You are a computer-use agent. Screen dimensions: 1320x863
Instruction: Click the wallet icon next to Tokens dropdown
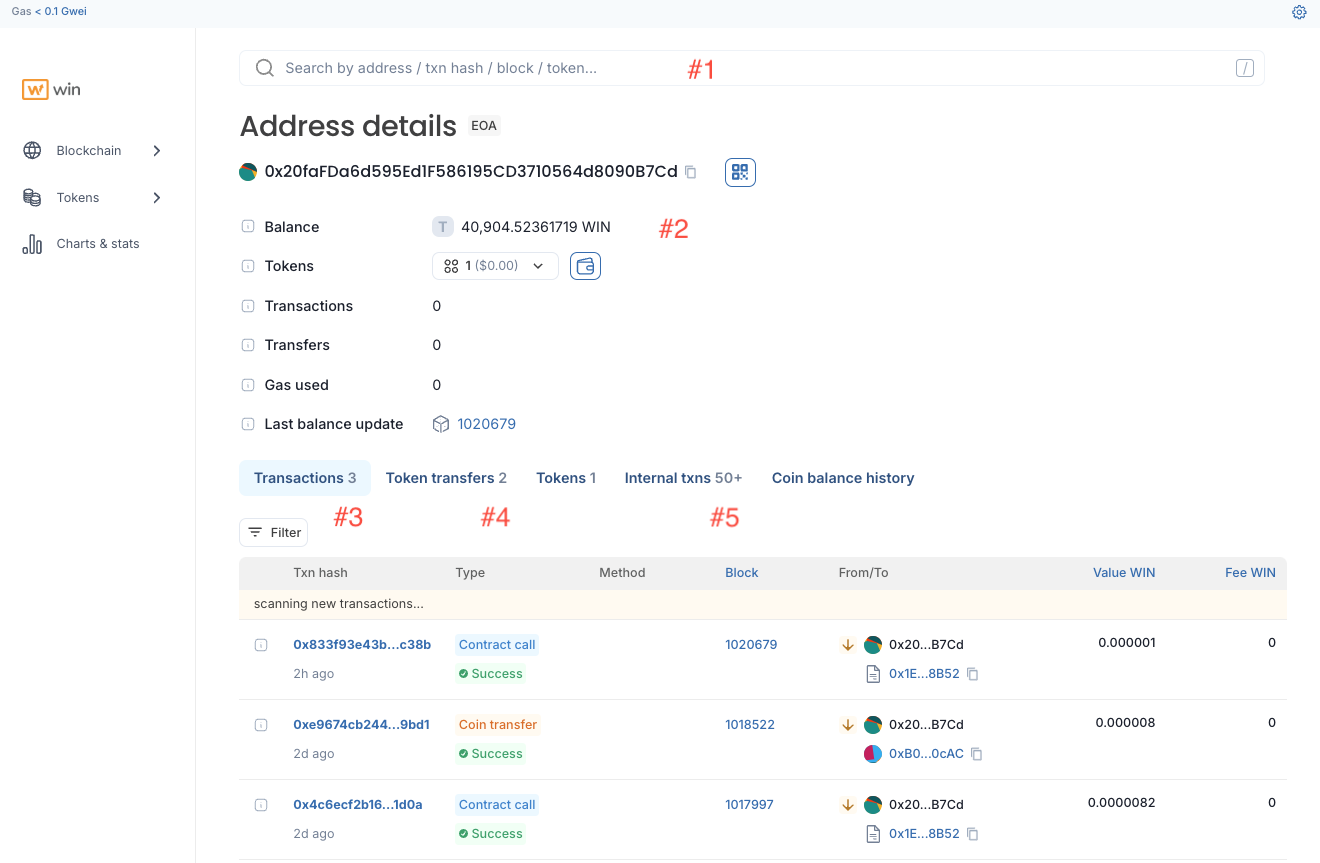point(585,266)
